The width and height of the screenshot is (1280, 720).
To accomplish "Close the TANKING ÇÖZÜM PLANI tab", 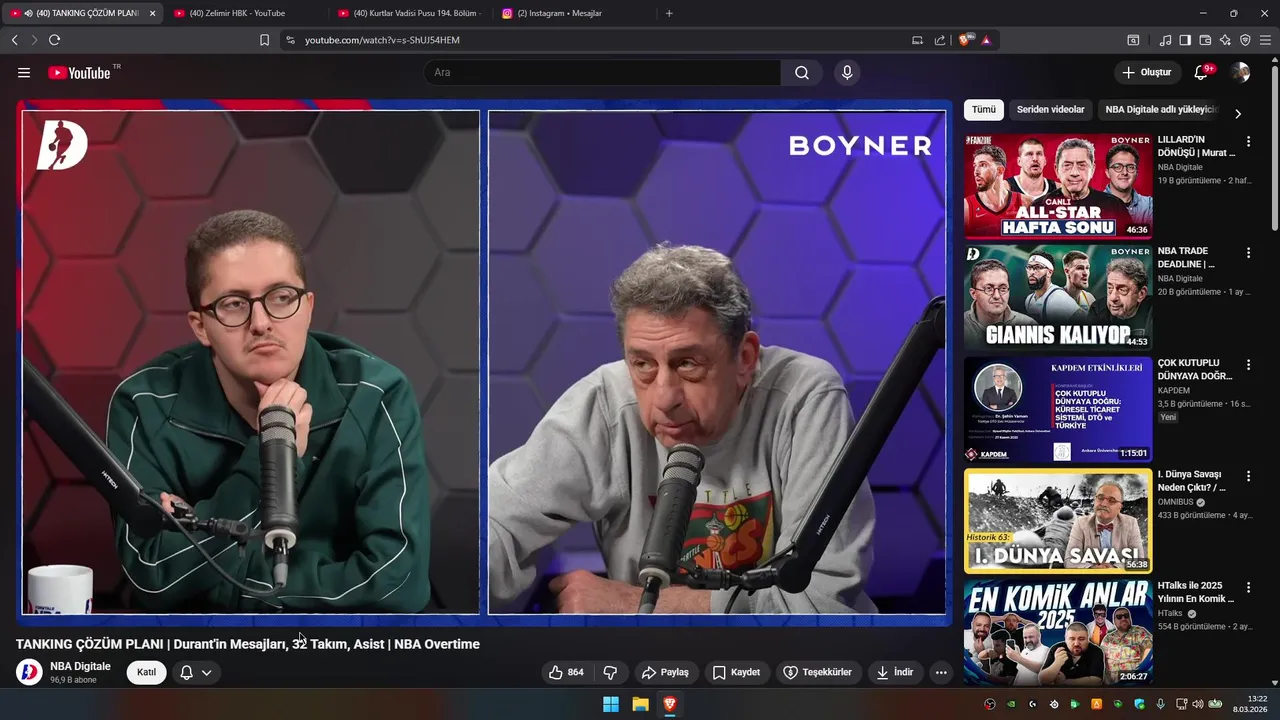I will 152,13.
